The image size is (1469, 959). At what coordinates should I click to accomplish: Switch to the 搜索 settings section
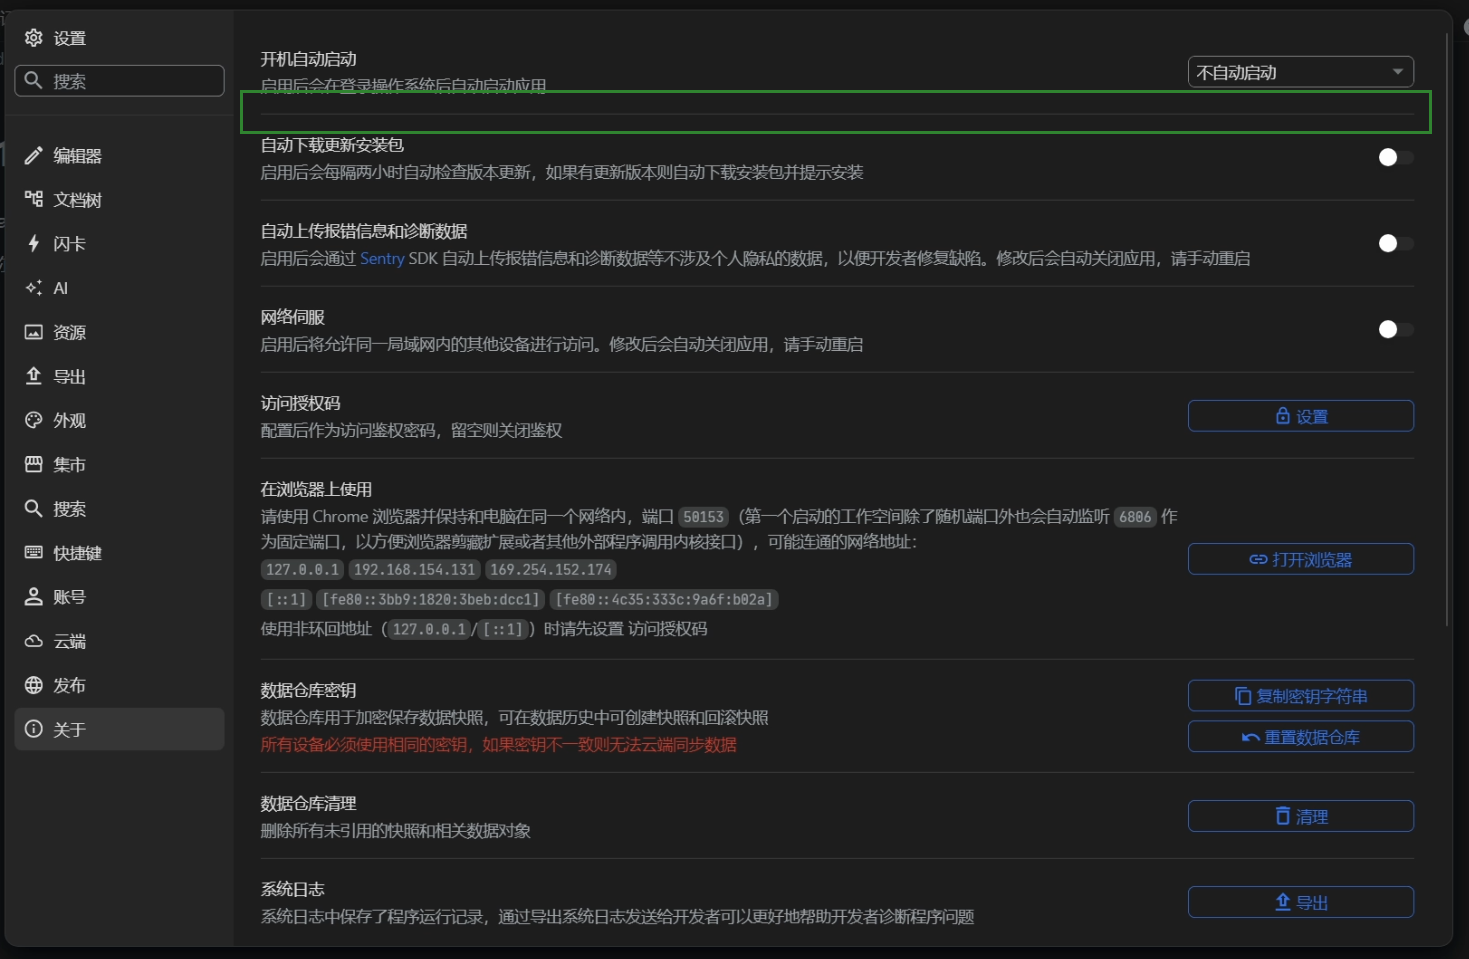pos(120,508)
